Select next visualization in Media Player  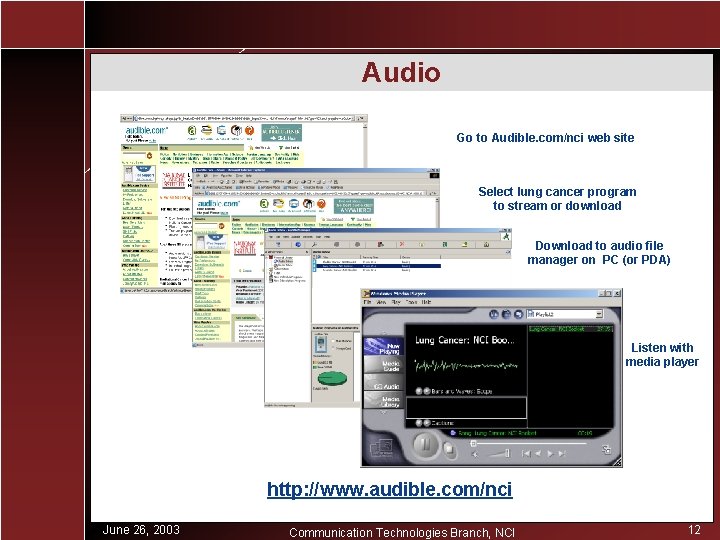click(x=427, y=391)
